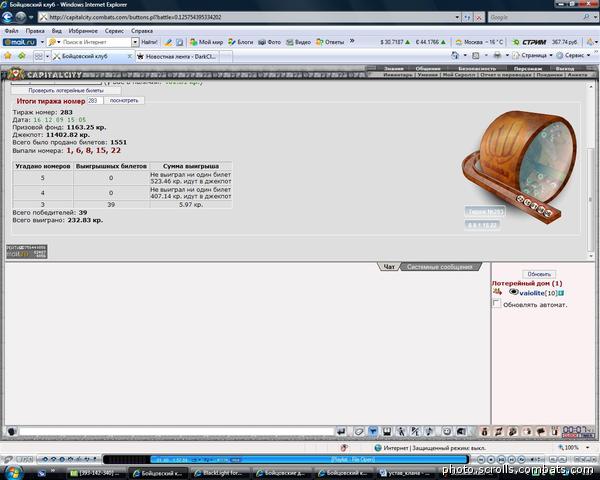Click the music note sound icon
Image resolution: width=600 pixels, height=480 pixels.
click(x=429, y=432)
